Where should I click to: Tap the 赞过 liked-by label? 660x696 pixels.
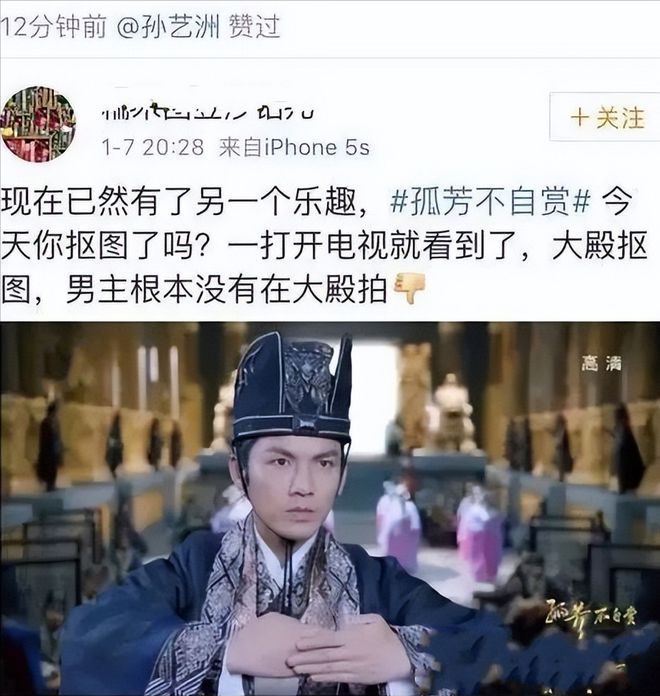click(255, 26)
